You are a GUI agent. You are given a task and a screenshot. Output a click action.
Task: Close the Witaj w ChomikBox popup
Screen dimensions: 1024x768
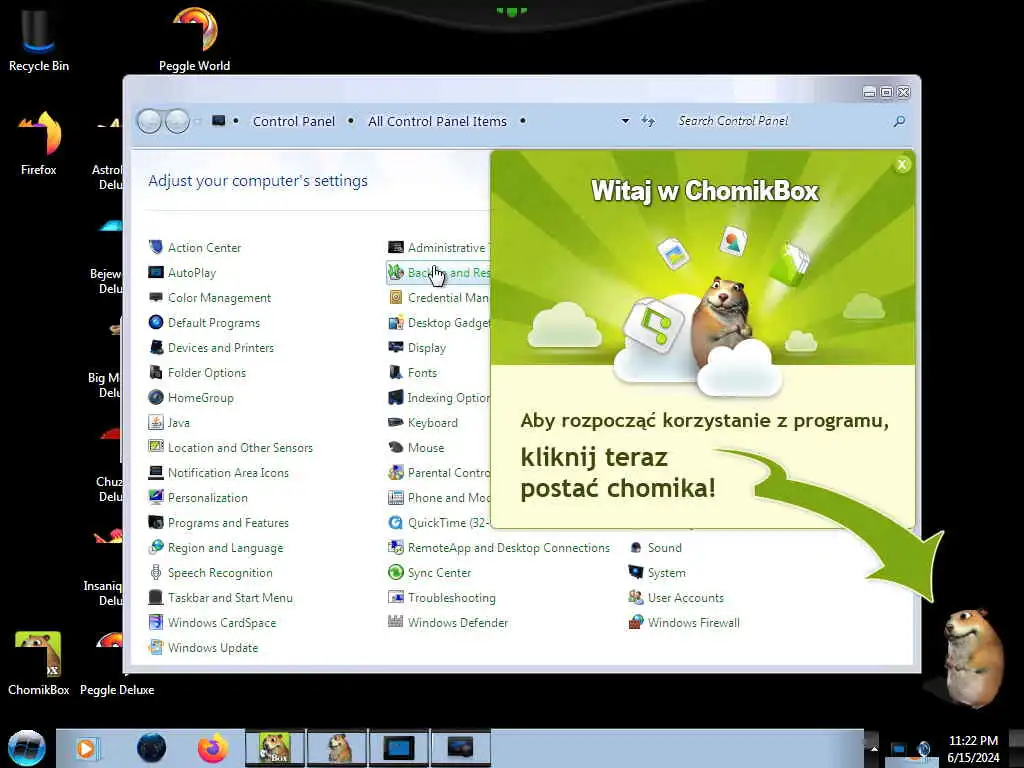(x=902, y=165)
